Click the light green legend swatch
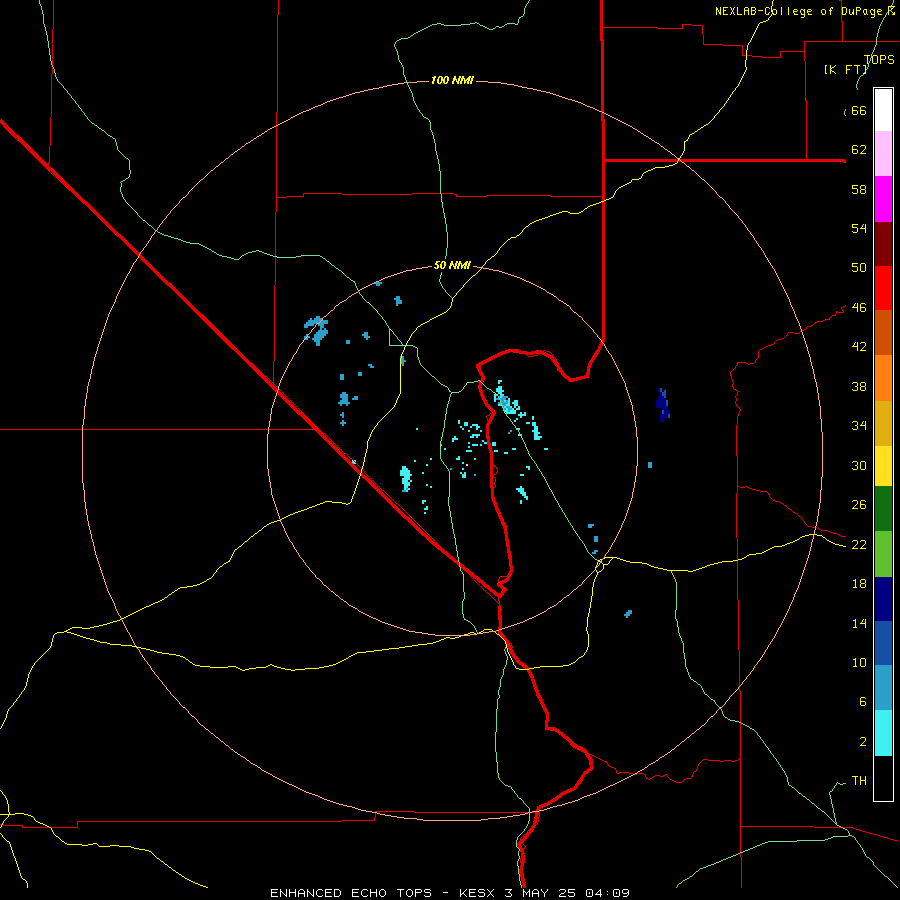Image resolution: width=900 pixels, height=900 pixels. (883, 554)
